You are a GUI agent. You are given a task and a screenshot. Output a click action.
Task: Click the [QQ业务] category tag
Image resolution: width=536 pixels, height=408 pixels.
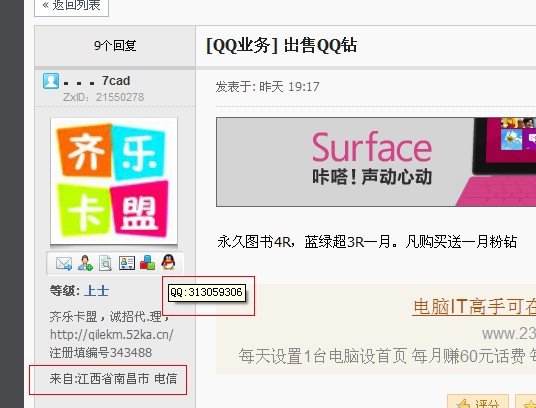pos(242,45)
